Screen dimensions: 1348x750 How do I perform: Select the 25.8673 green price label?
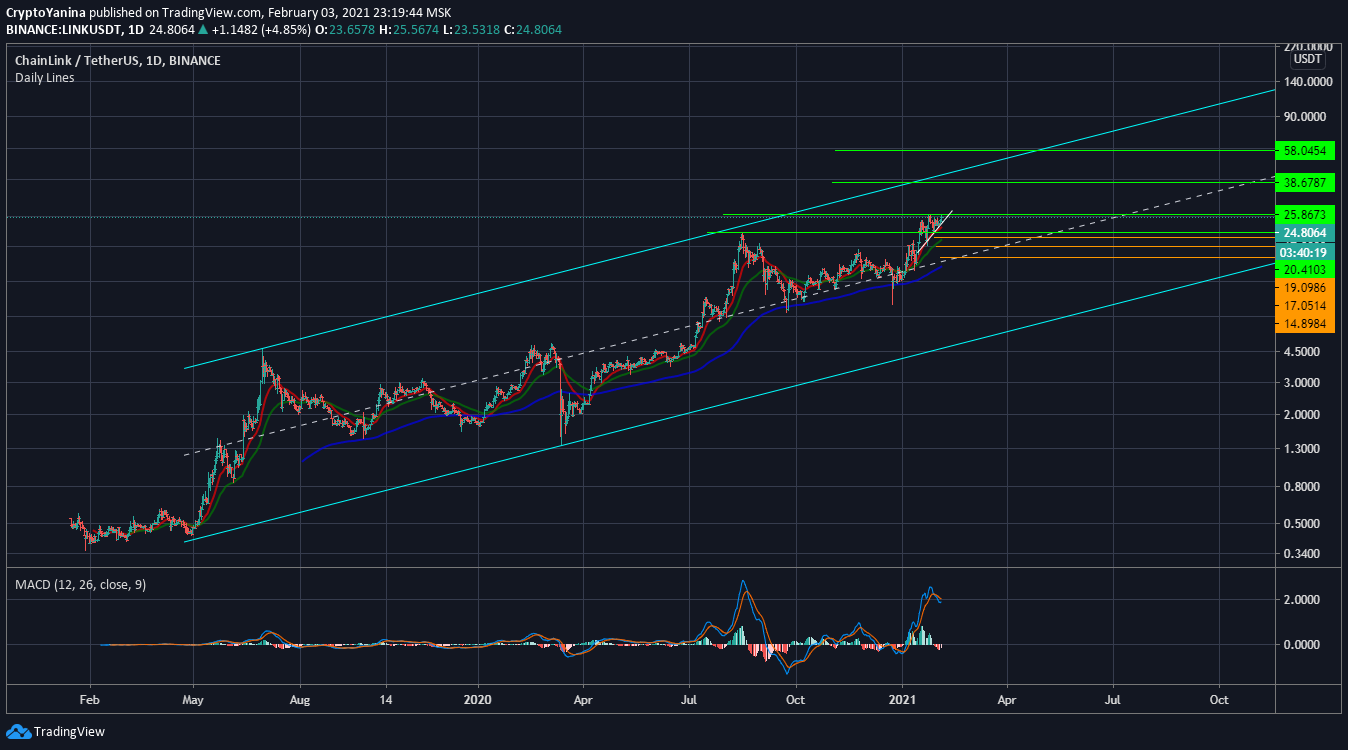pyautogui.click(x=1306, y=215)
